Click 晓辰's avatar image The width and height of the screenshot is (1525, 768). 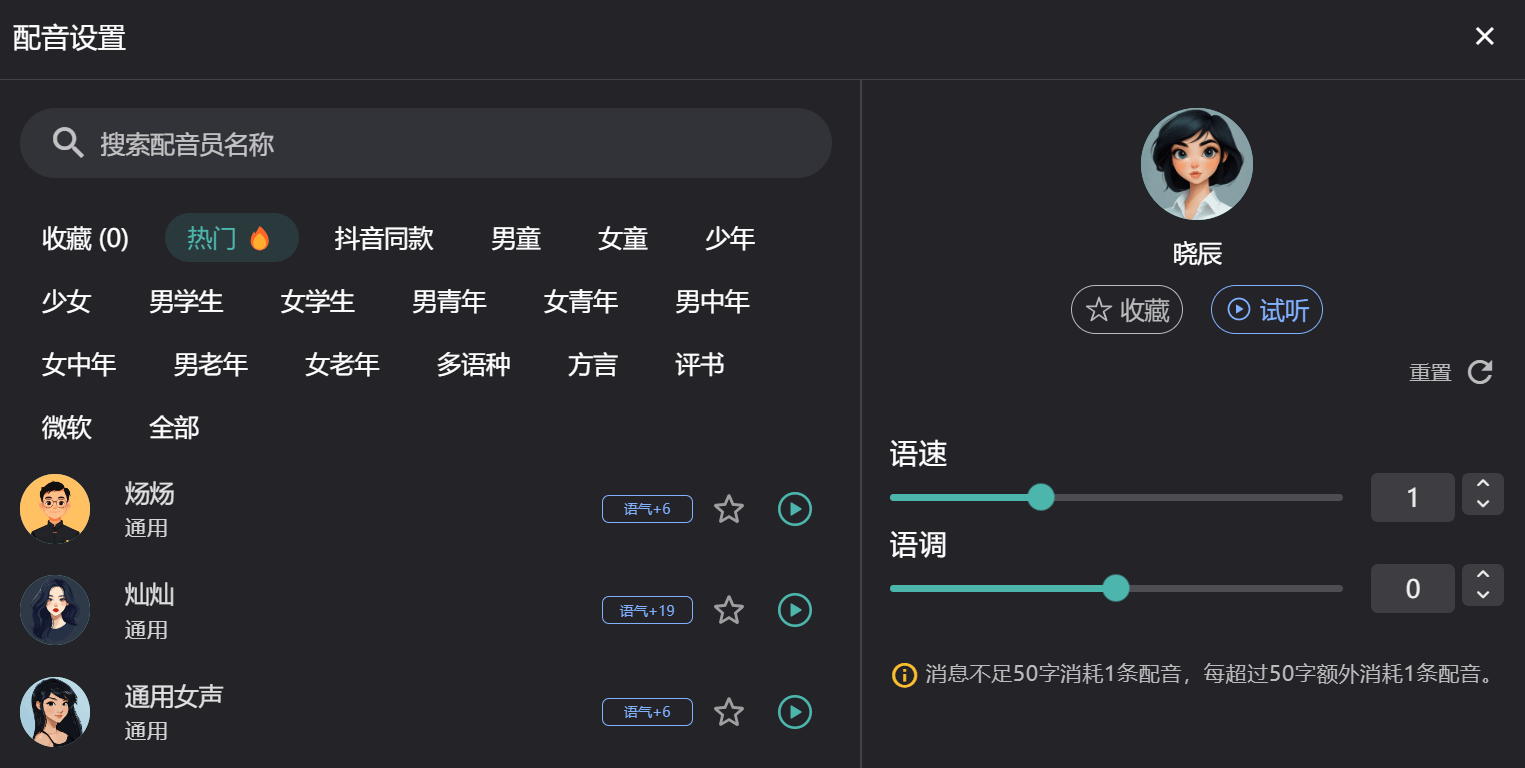tap(1196, 163)
